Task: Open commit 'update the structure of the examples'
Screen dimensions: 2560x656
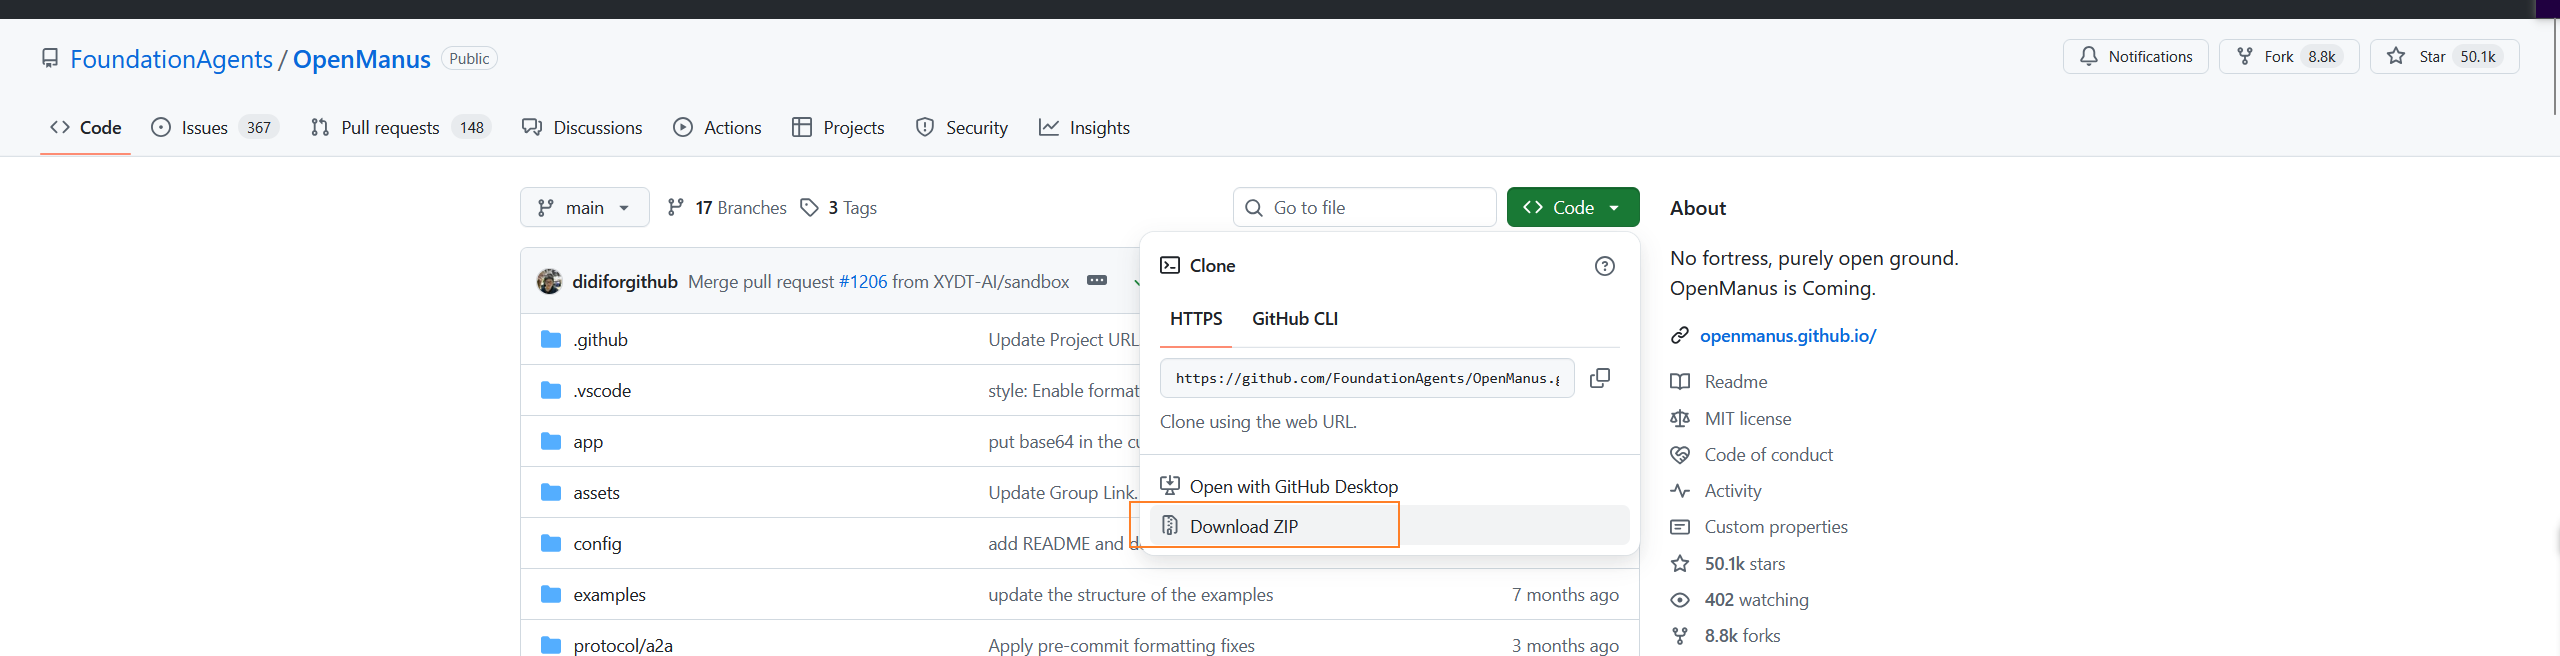Action: tap(1131, 595)
